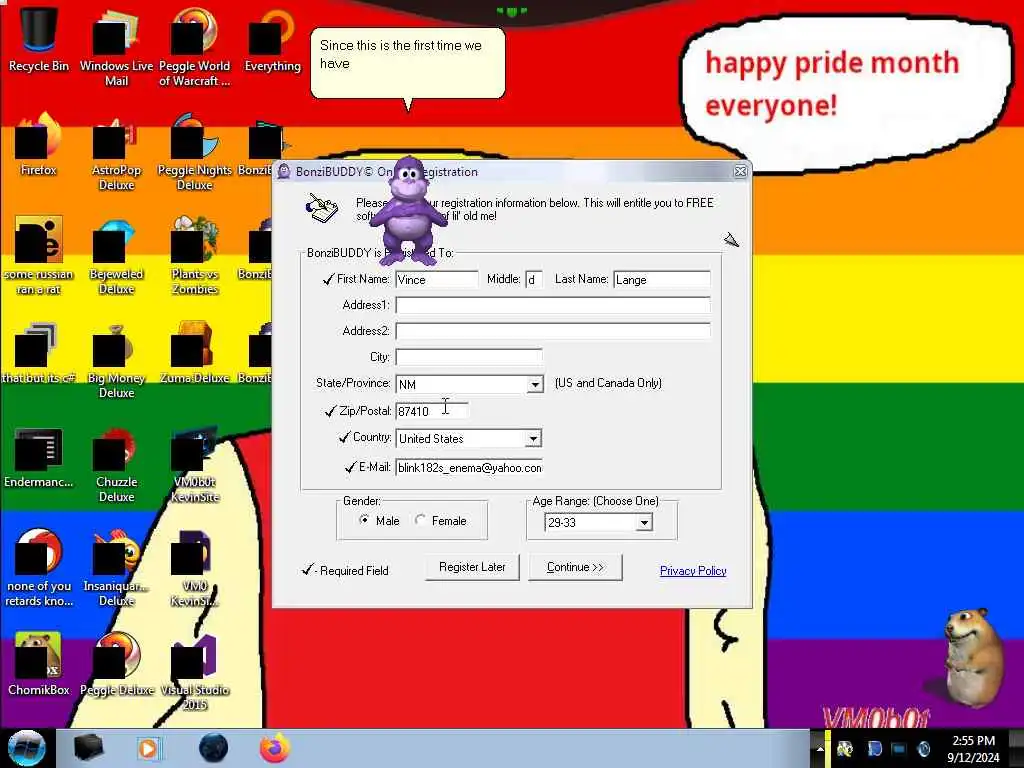Show hidden system tray icons arrow
The height and width of the screenshot is (768, 1024).
point(820,749)
